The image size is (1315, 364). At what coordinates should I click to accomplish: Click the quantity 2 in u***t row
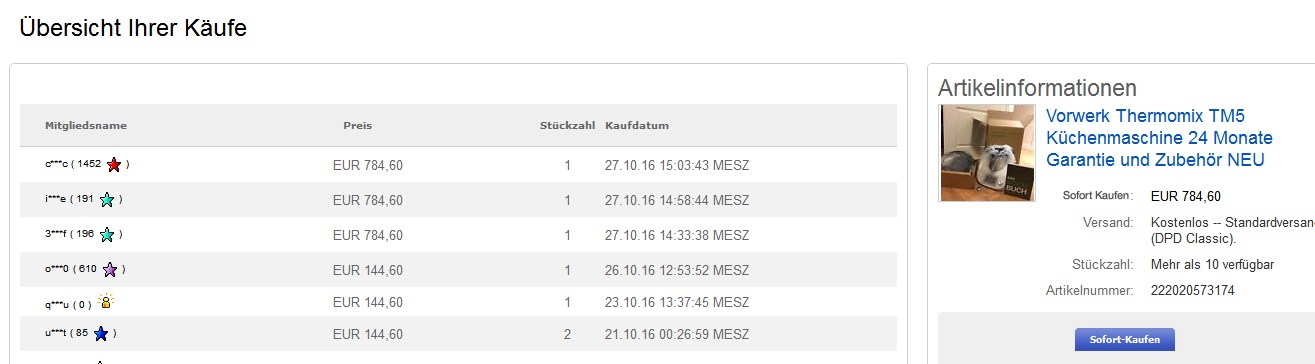(x=567, y=334)
